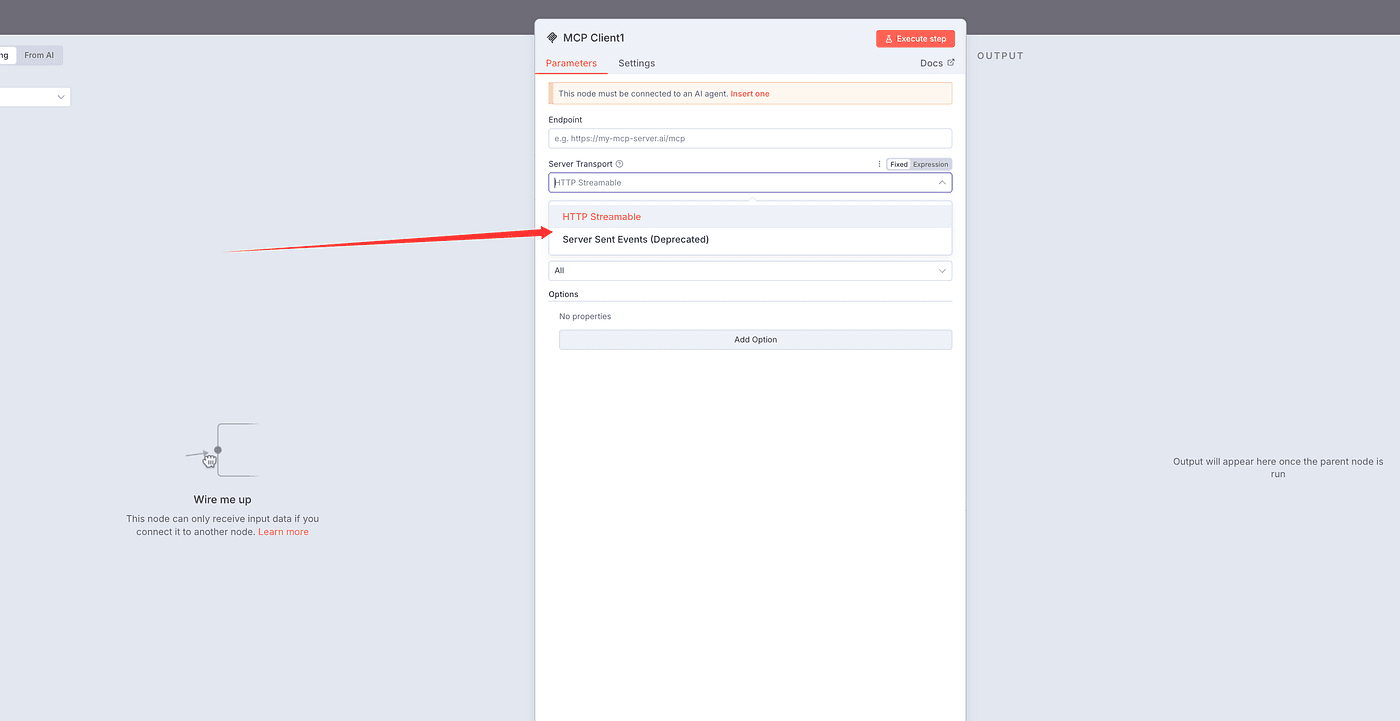
Task: Expand the All dropdown
Action: [749, 271]
